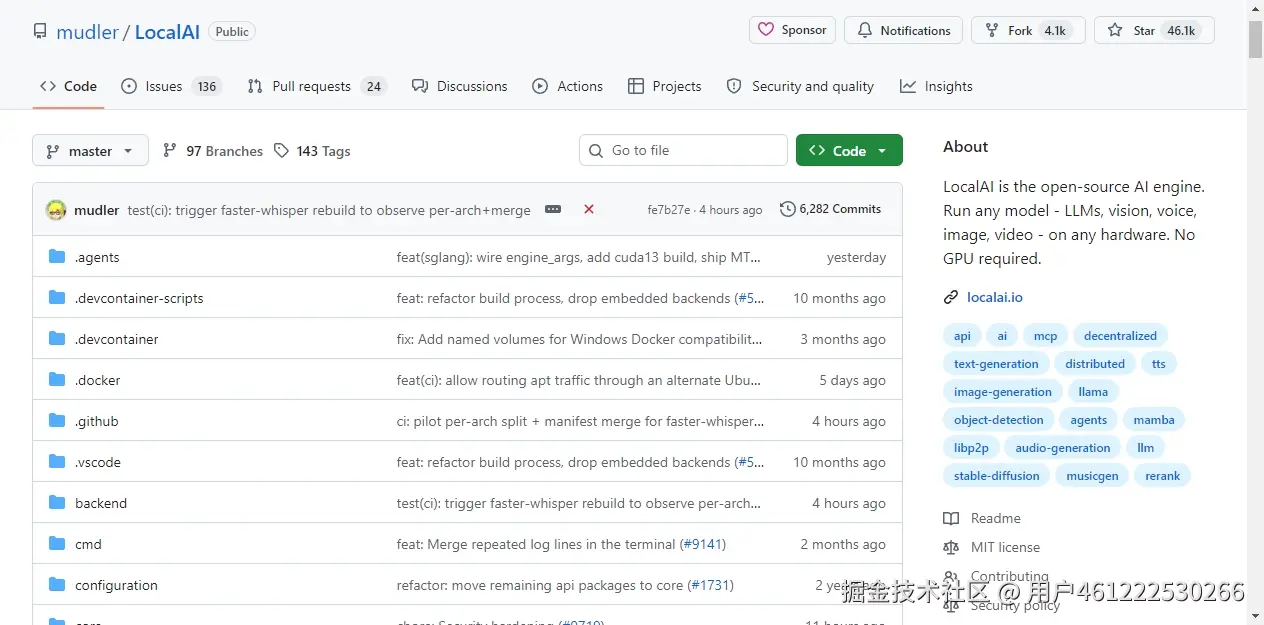Image resolution: width=1264 pixels, height=625 pixels.
Task: Open the Readme link in About
Action: [995, 518]
